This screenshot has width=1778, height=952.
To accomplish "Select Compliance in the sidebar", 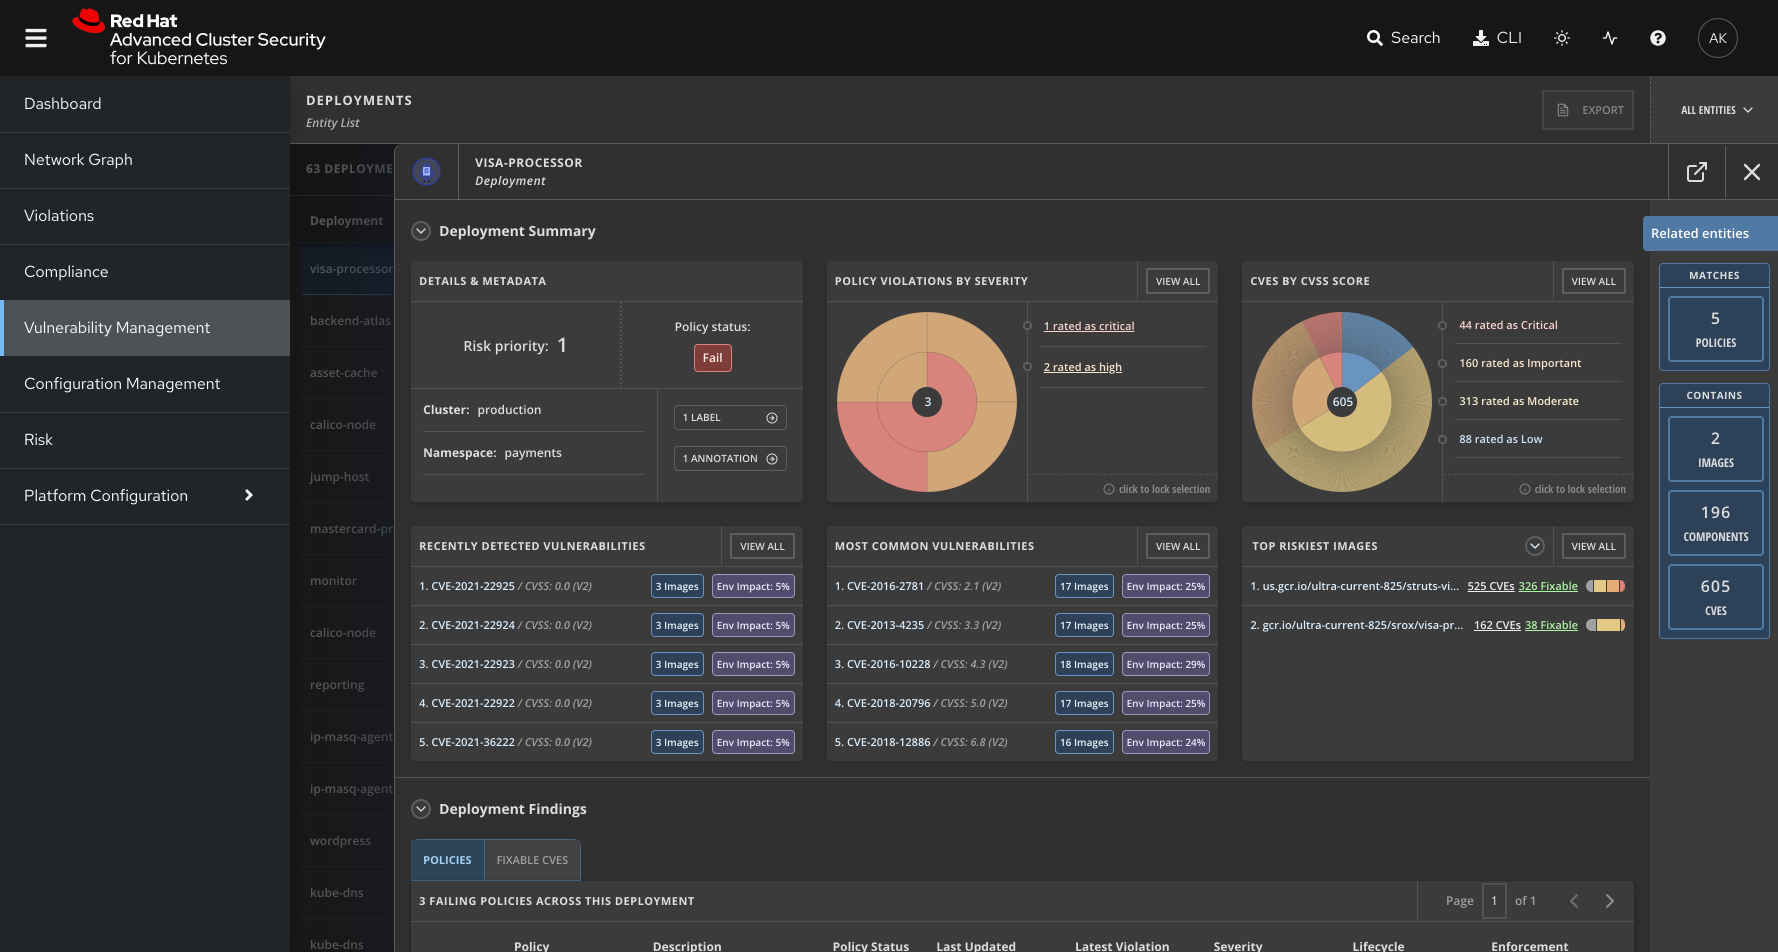I will tap(66, 272).
